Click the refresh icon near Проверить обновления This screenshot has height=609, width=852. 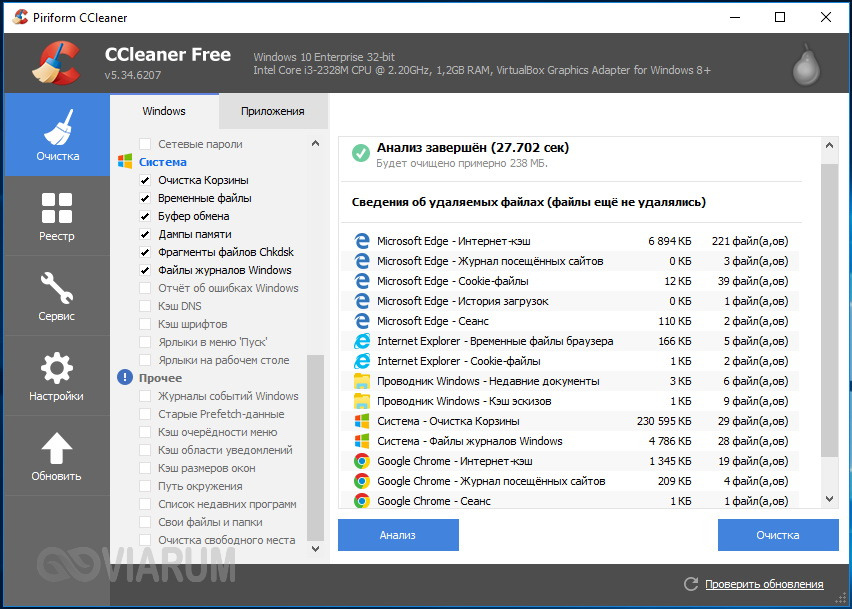[x=691, y=584]
